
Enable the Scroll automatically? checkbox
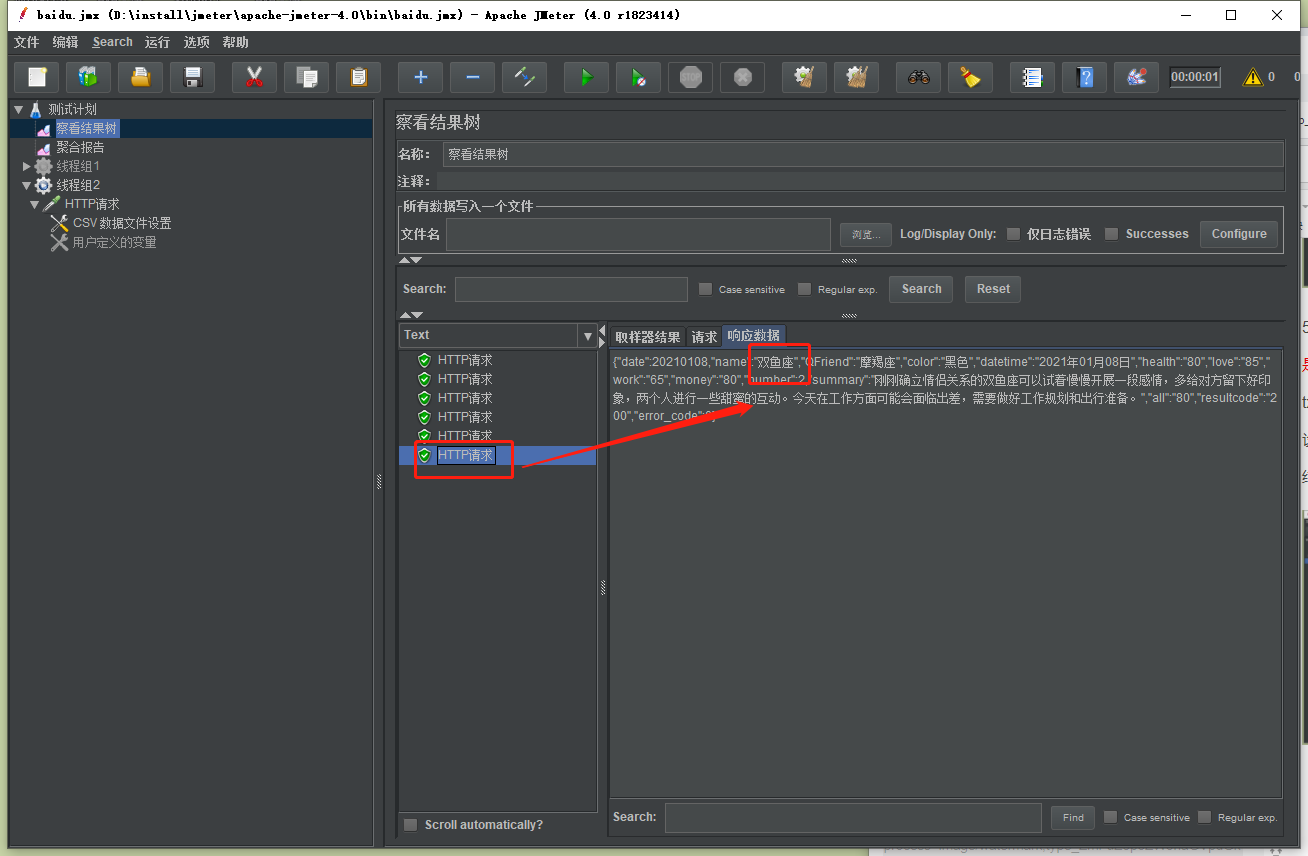click(x=410, y=825)
